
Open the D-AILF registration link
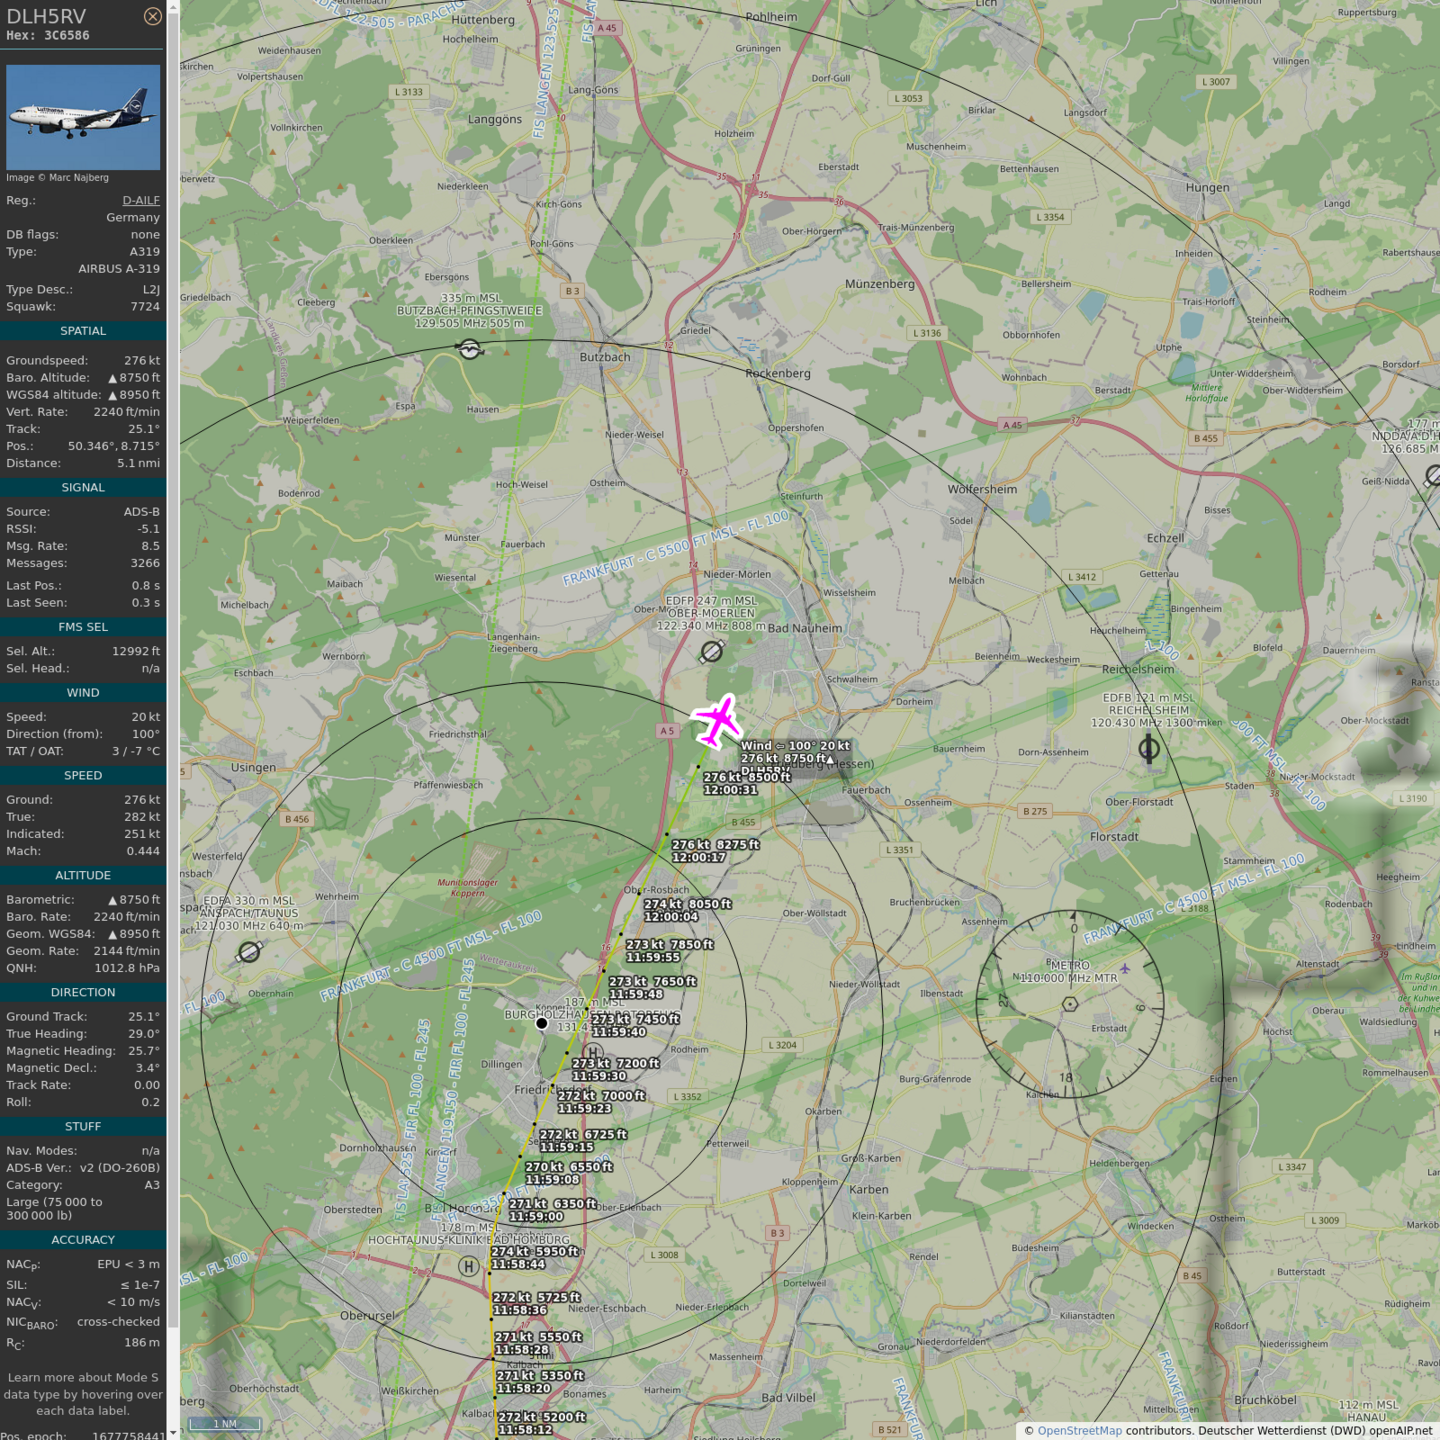(x=141, y=200)
